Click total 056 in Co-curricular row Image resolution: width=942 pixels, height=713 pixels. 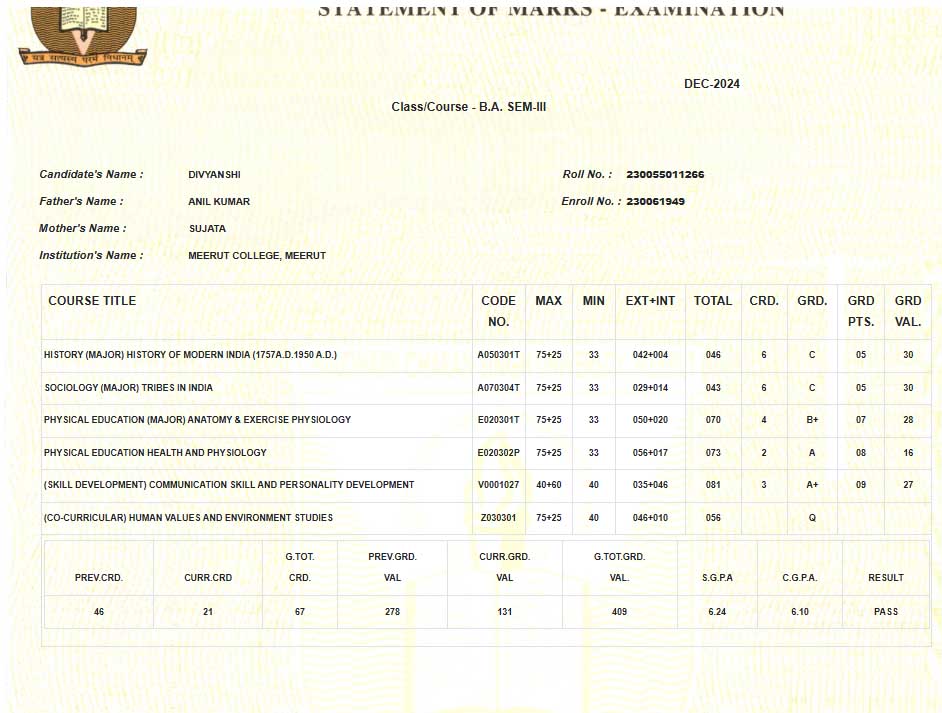pos(713,518)
